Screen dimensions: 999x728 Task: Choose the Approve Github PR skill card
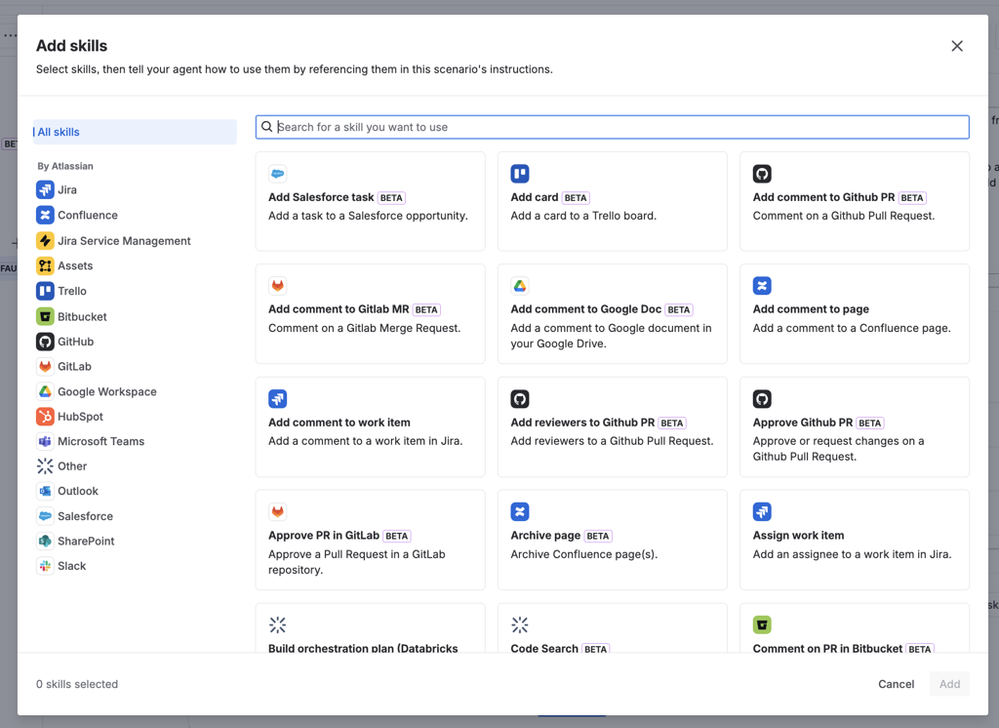[x=854, y=427]
